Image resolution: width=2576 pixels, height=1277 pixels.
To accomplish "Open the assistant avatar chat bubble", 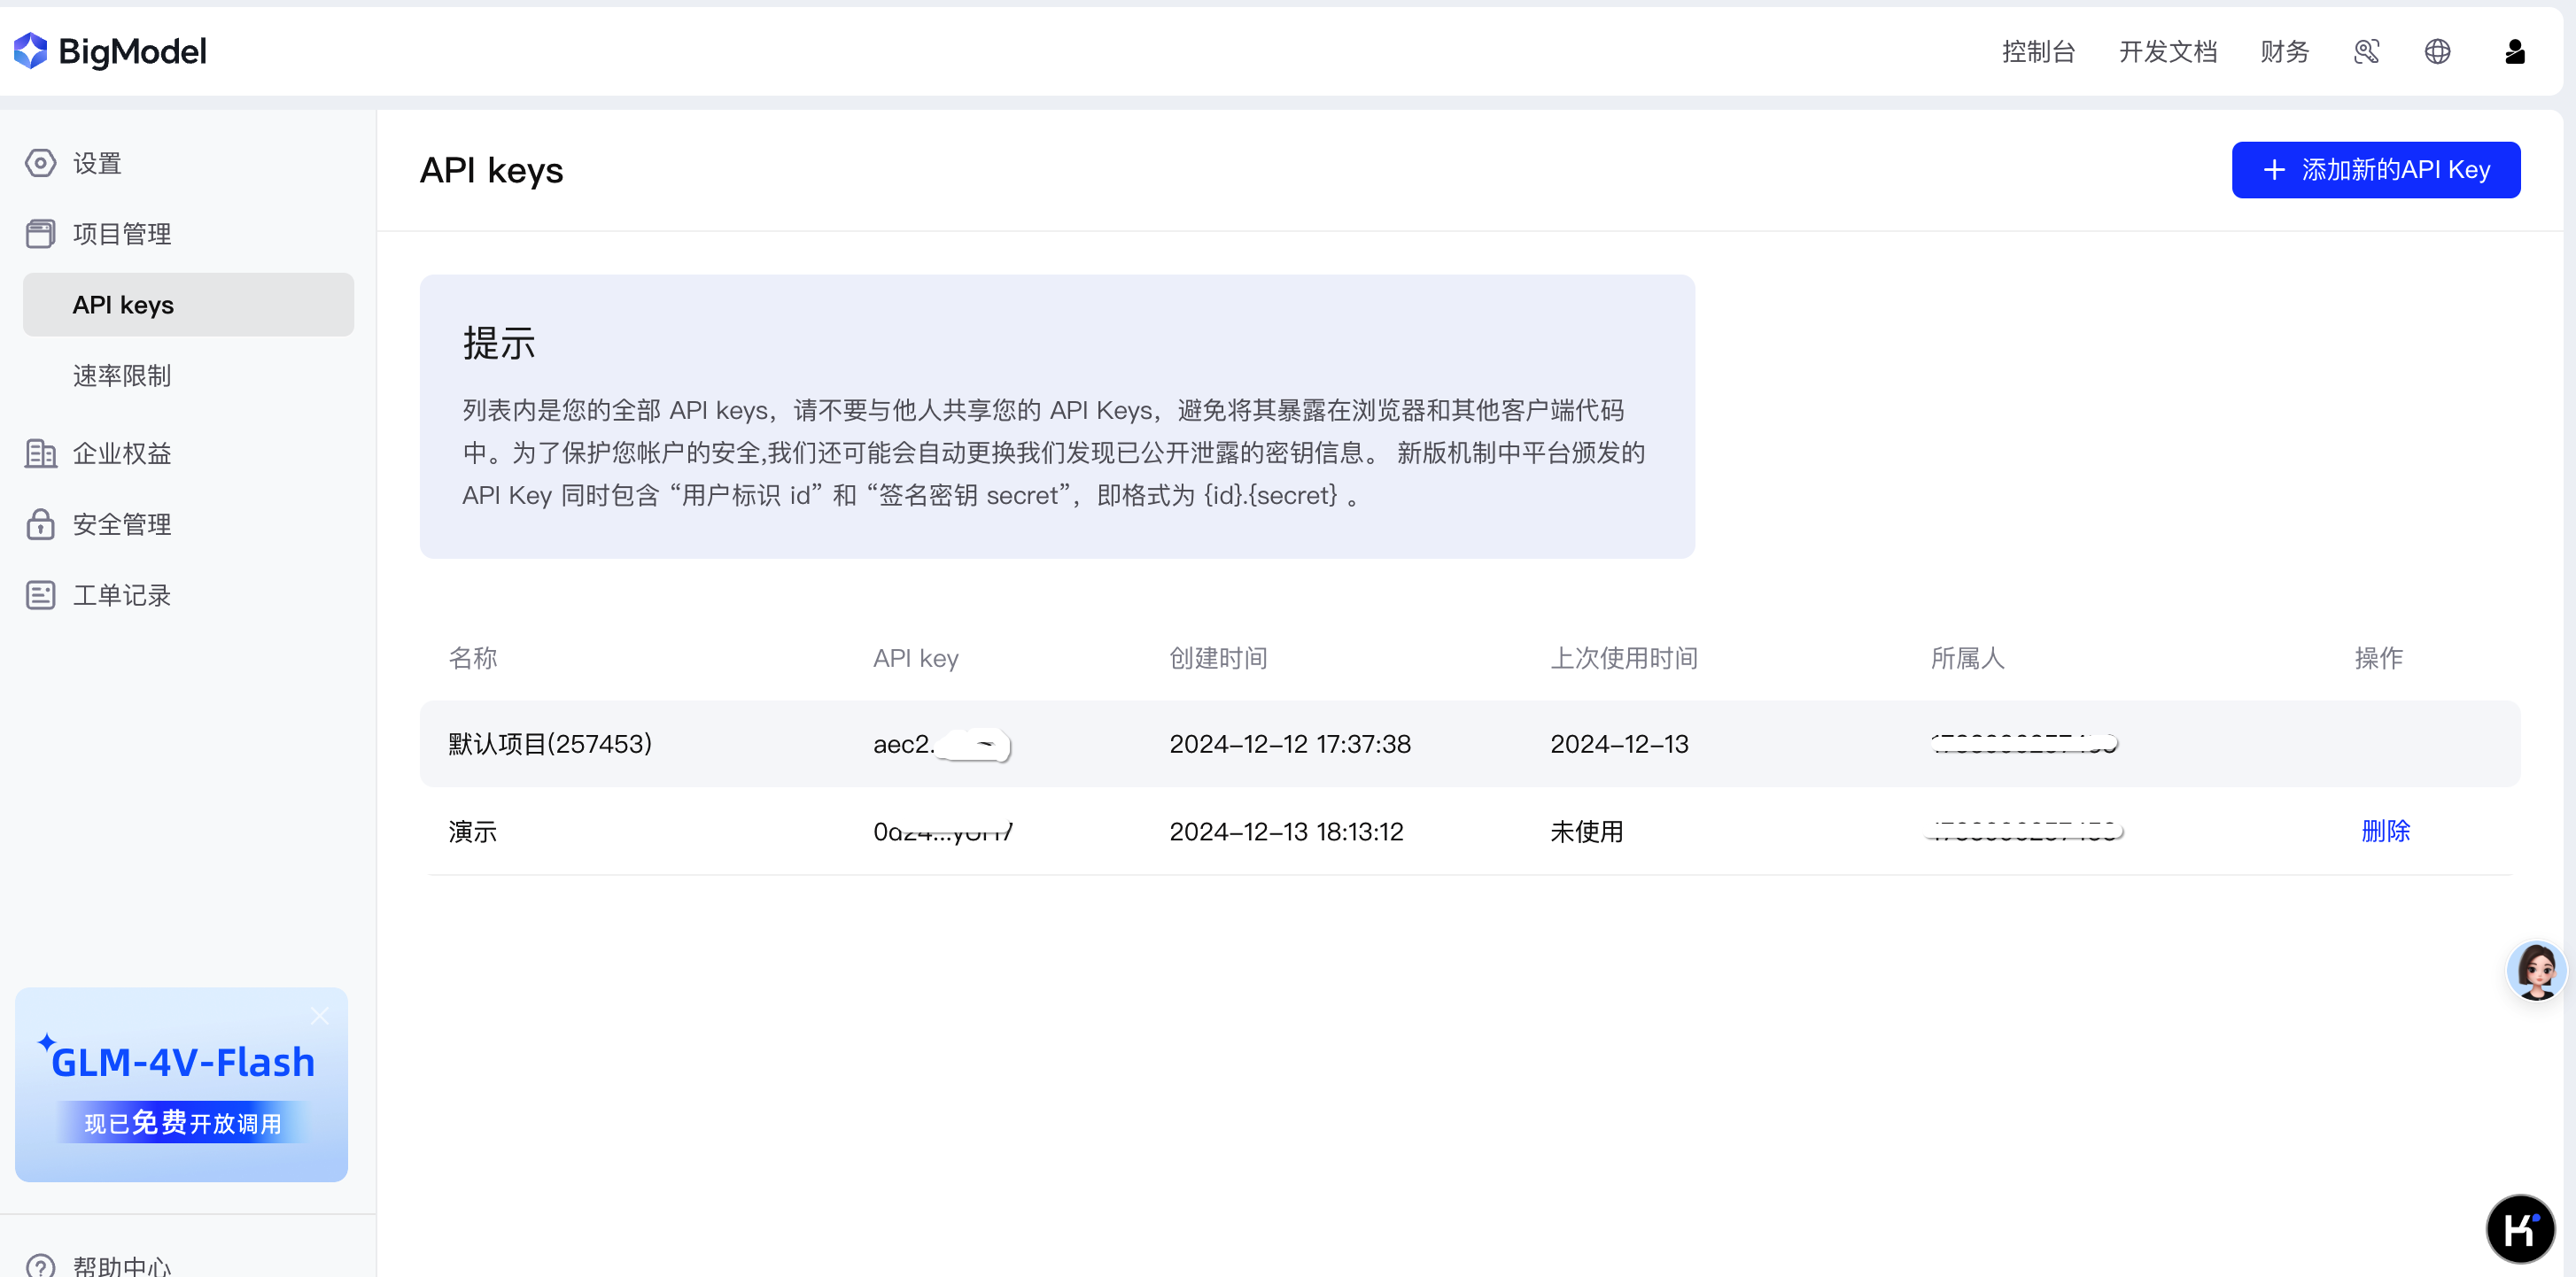I will [x=2535, y=969].
